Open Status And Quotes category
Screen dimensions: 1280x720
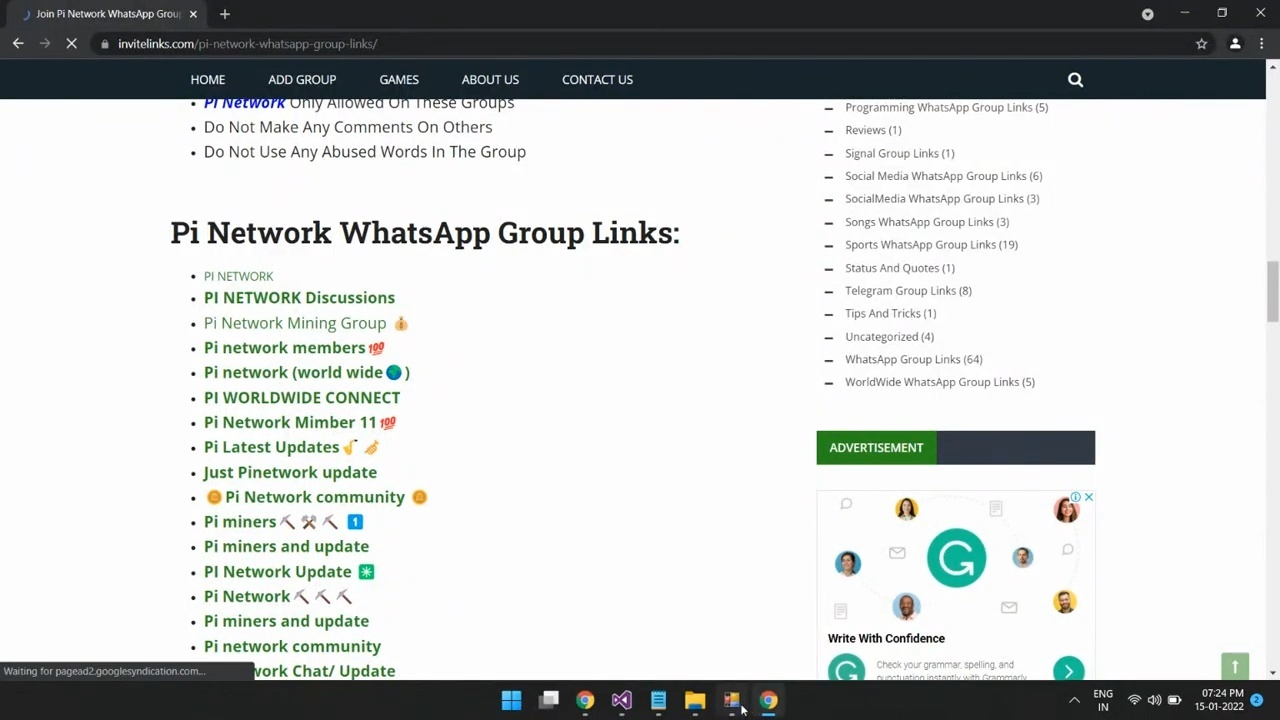point(899,268)
